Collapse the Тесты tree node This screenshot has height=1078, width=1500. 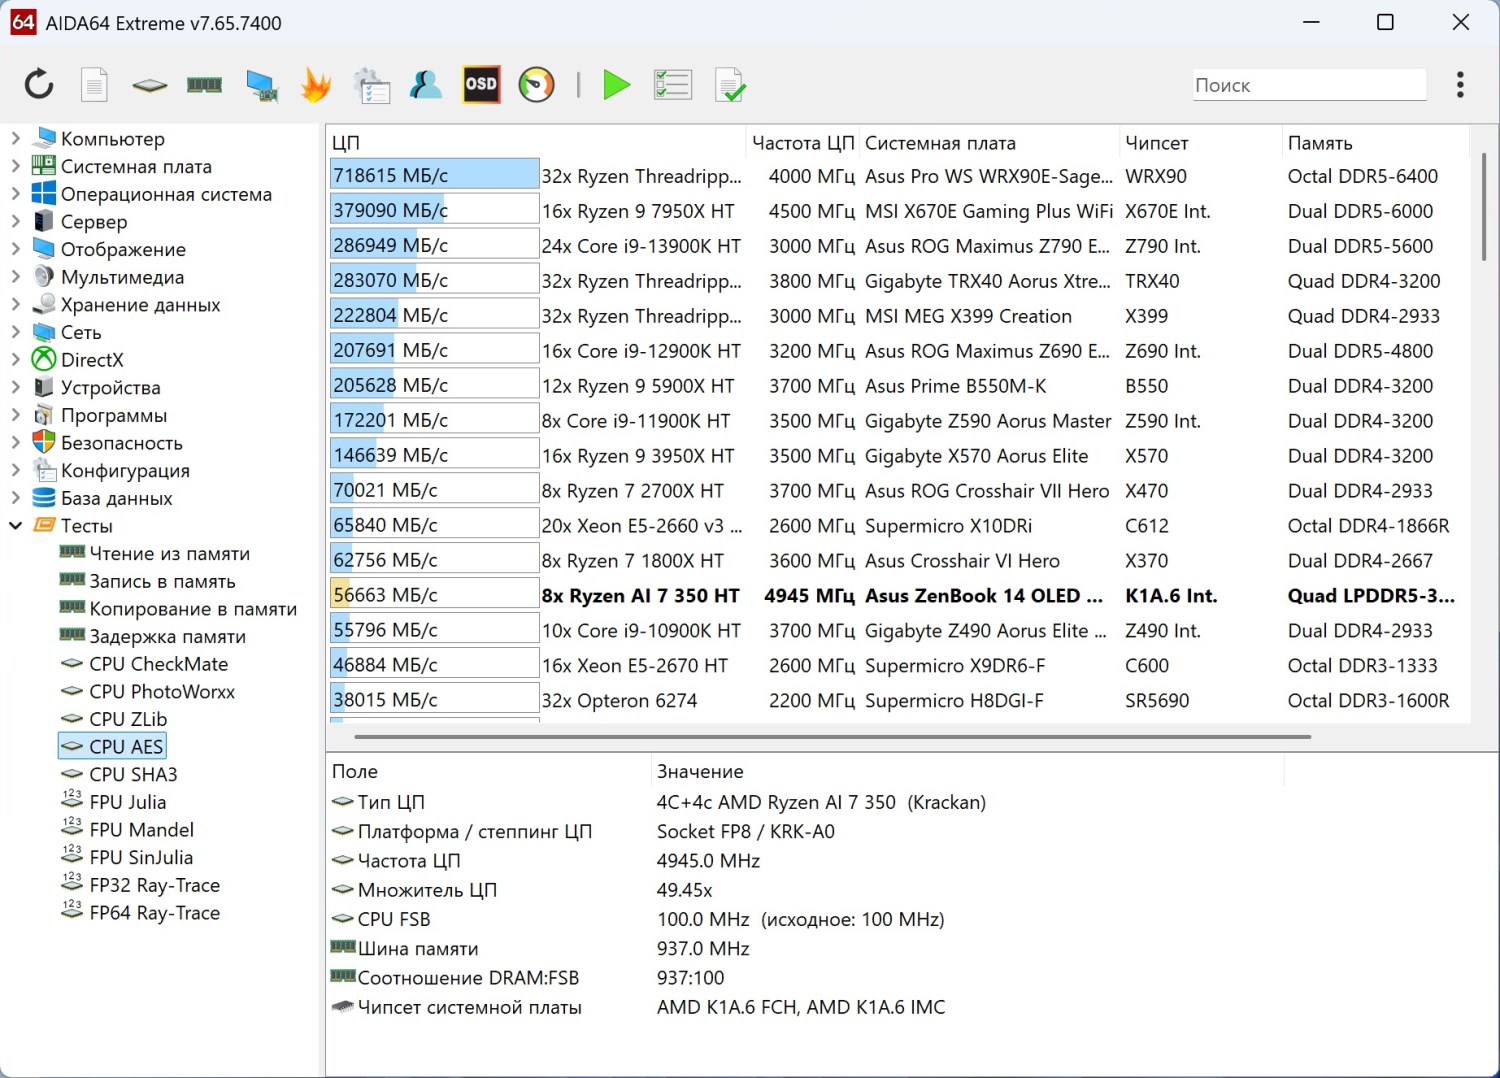coord(15,525)
